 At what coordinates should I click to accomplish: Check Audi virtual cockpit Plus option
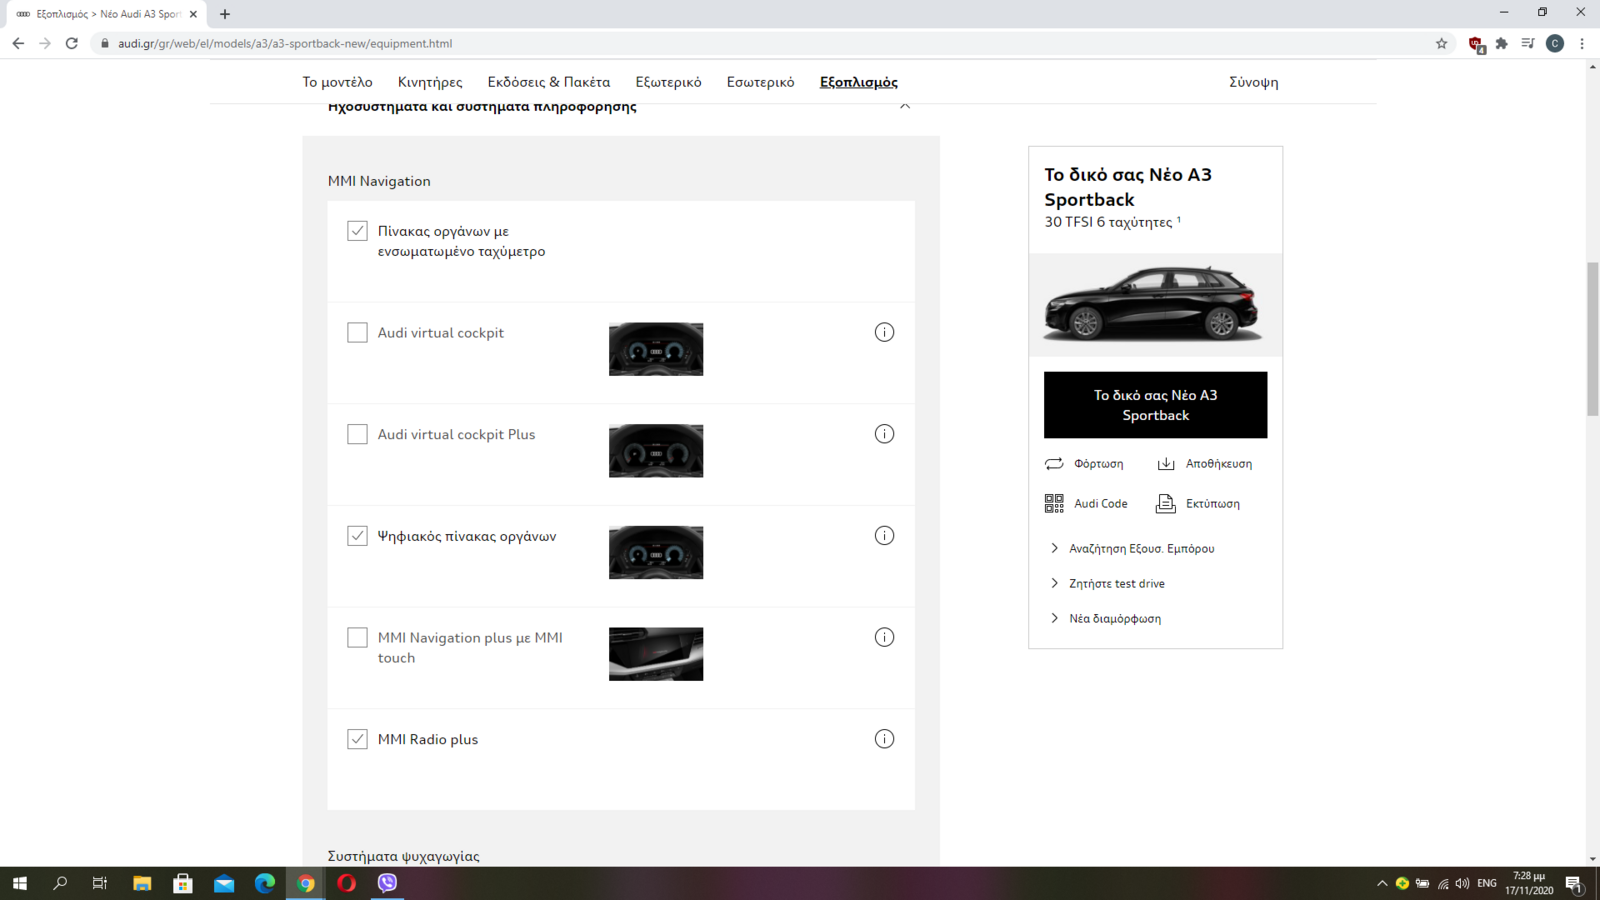357,434
